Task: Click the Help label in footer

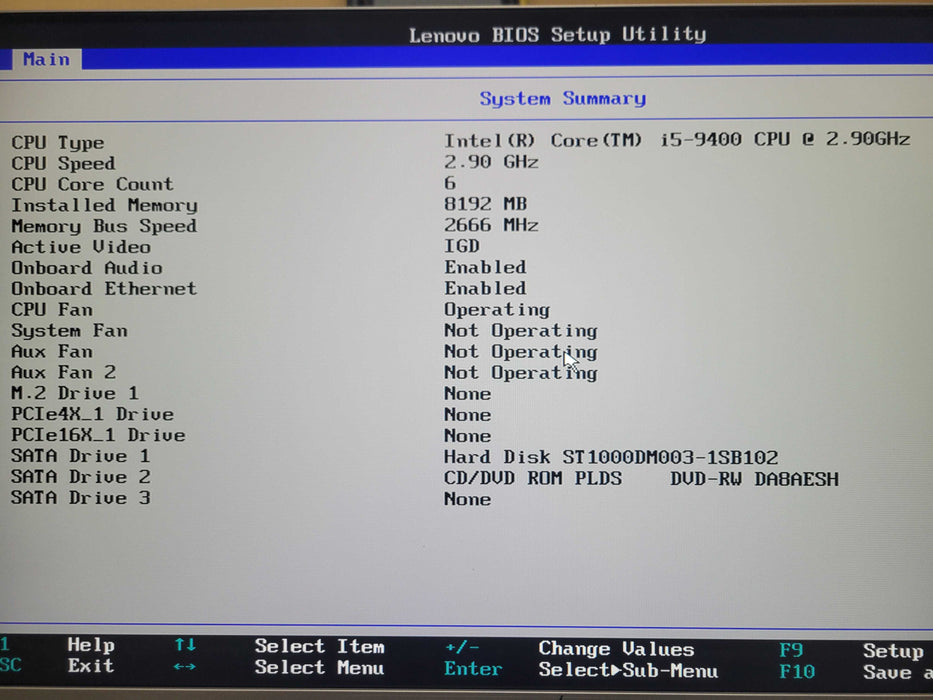Action: [x=91, y=645]
